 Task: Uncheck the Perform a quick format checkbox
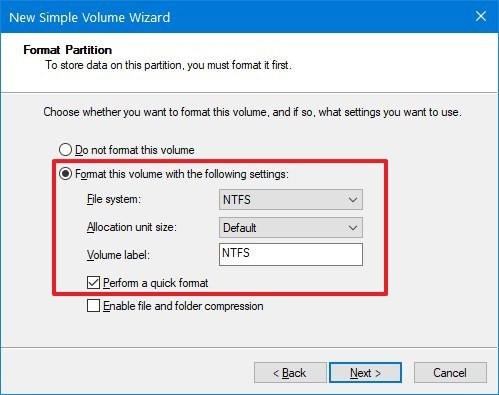[x=93, y=283]
